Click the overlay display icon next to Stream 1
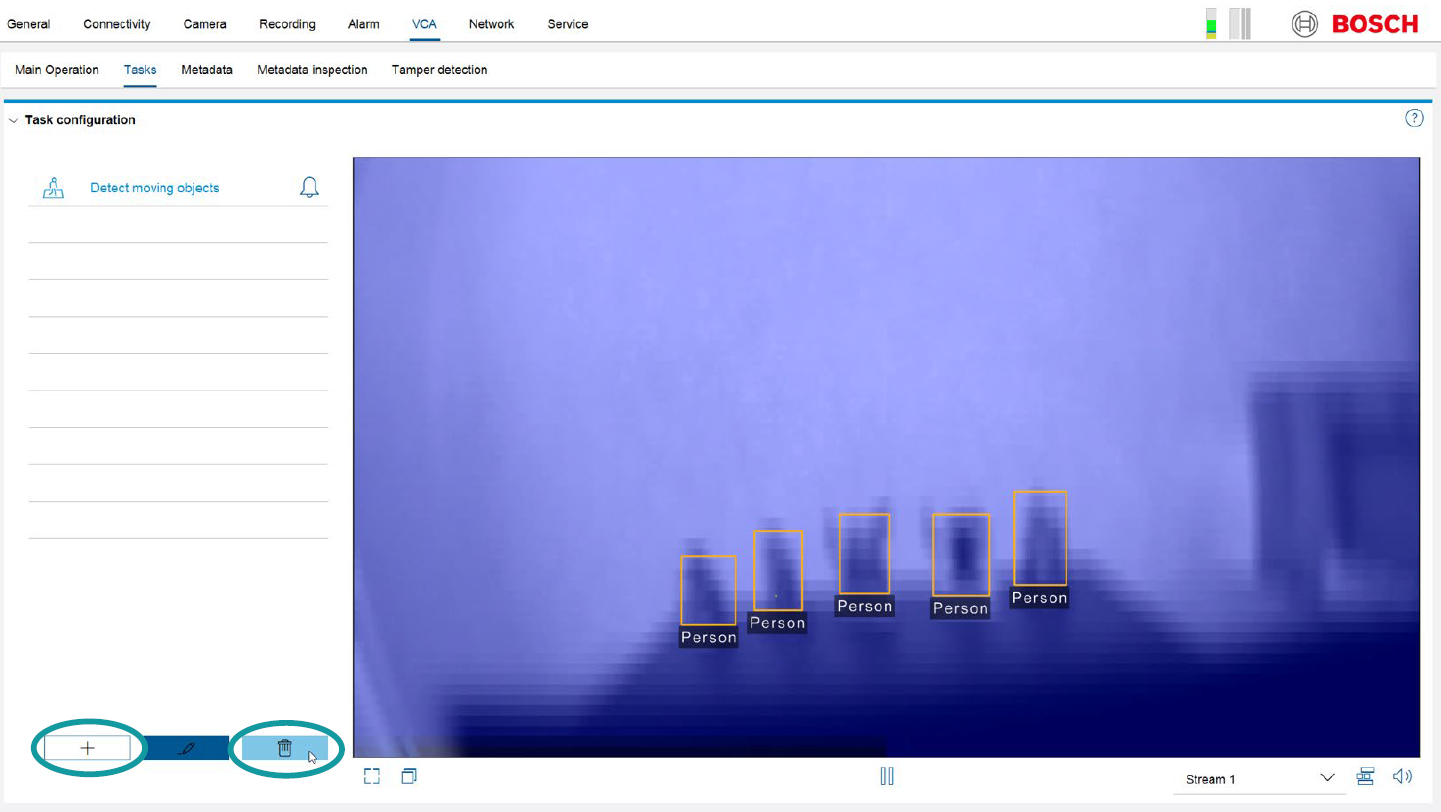 point(1365,777)
